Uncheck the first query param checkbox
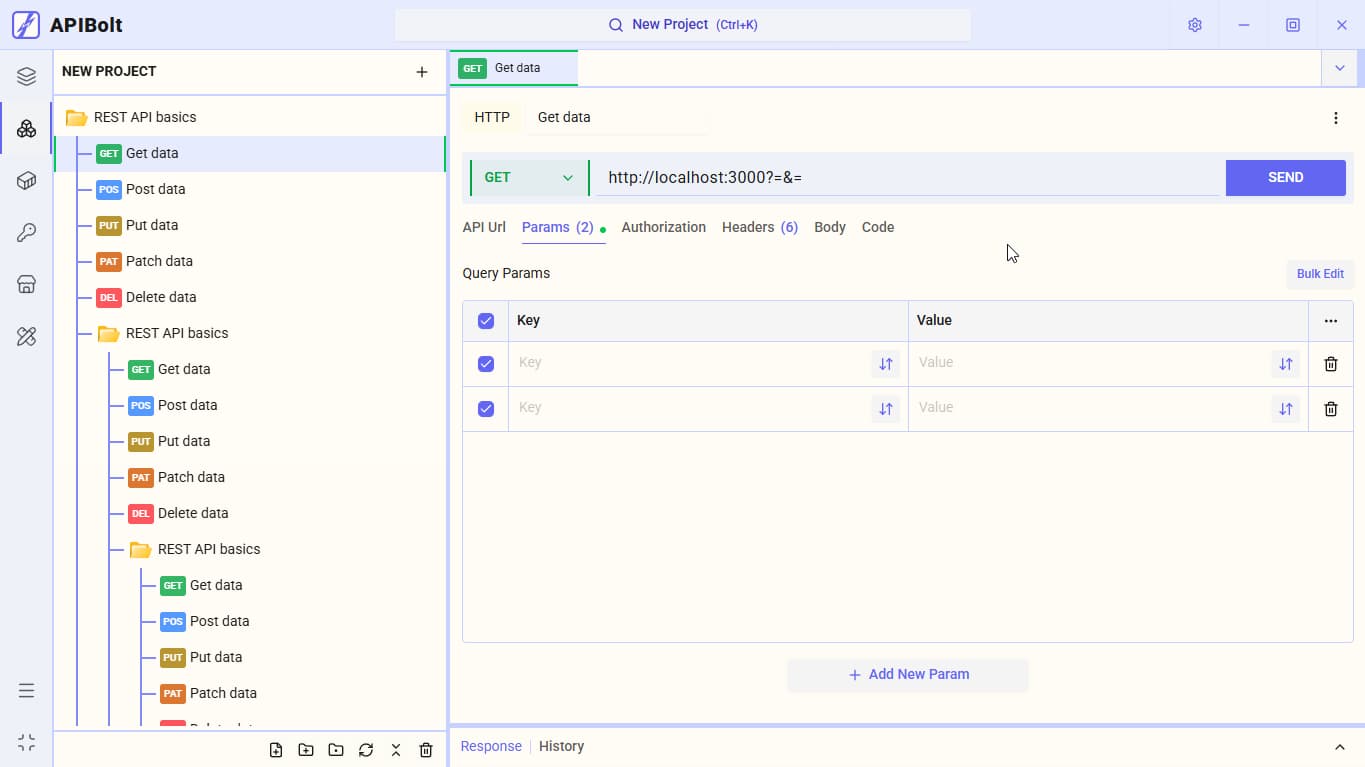Image resolution: width=1365 pixels, height=767 pixels. [486, 364]
